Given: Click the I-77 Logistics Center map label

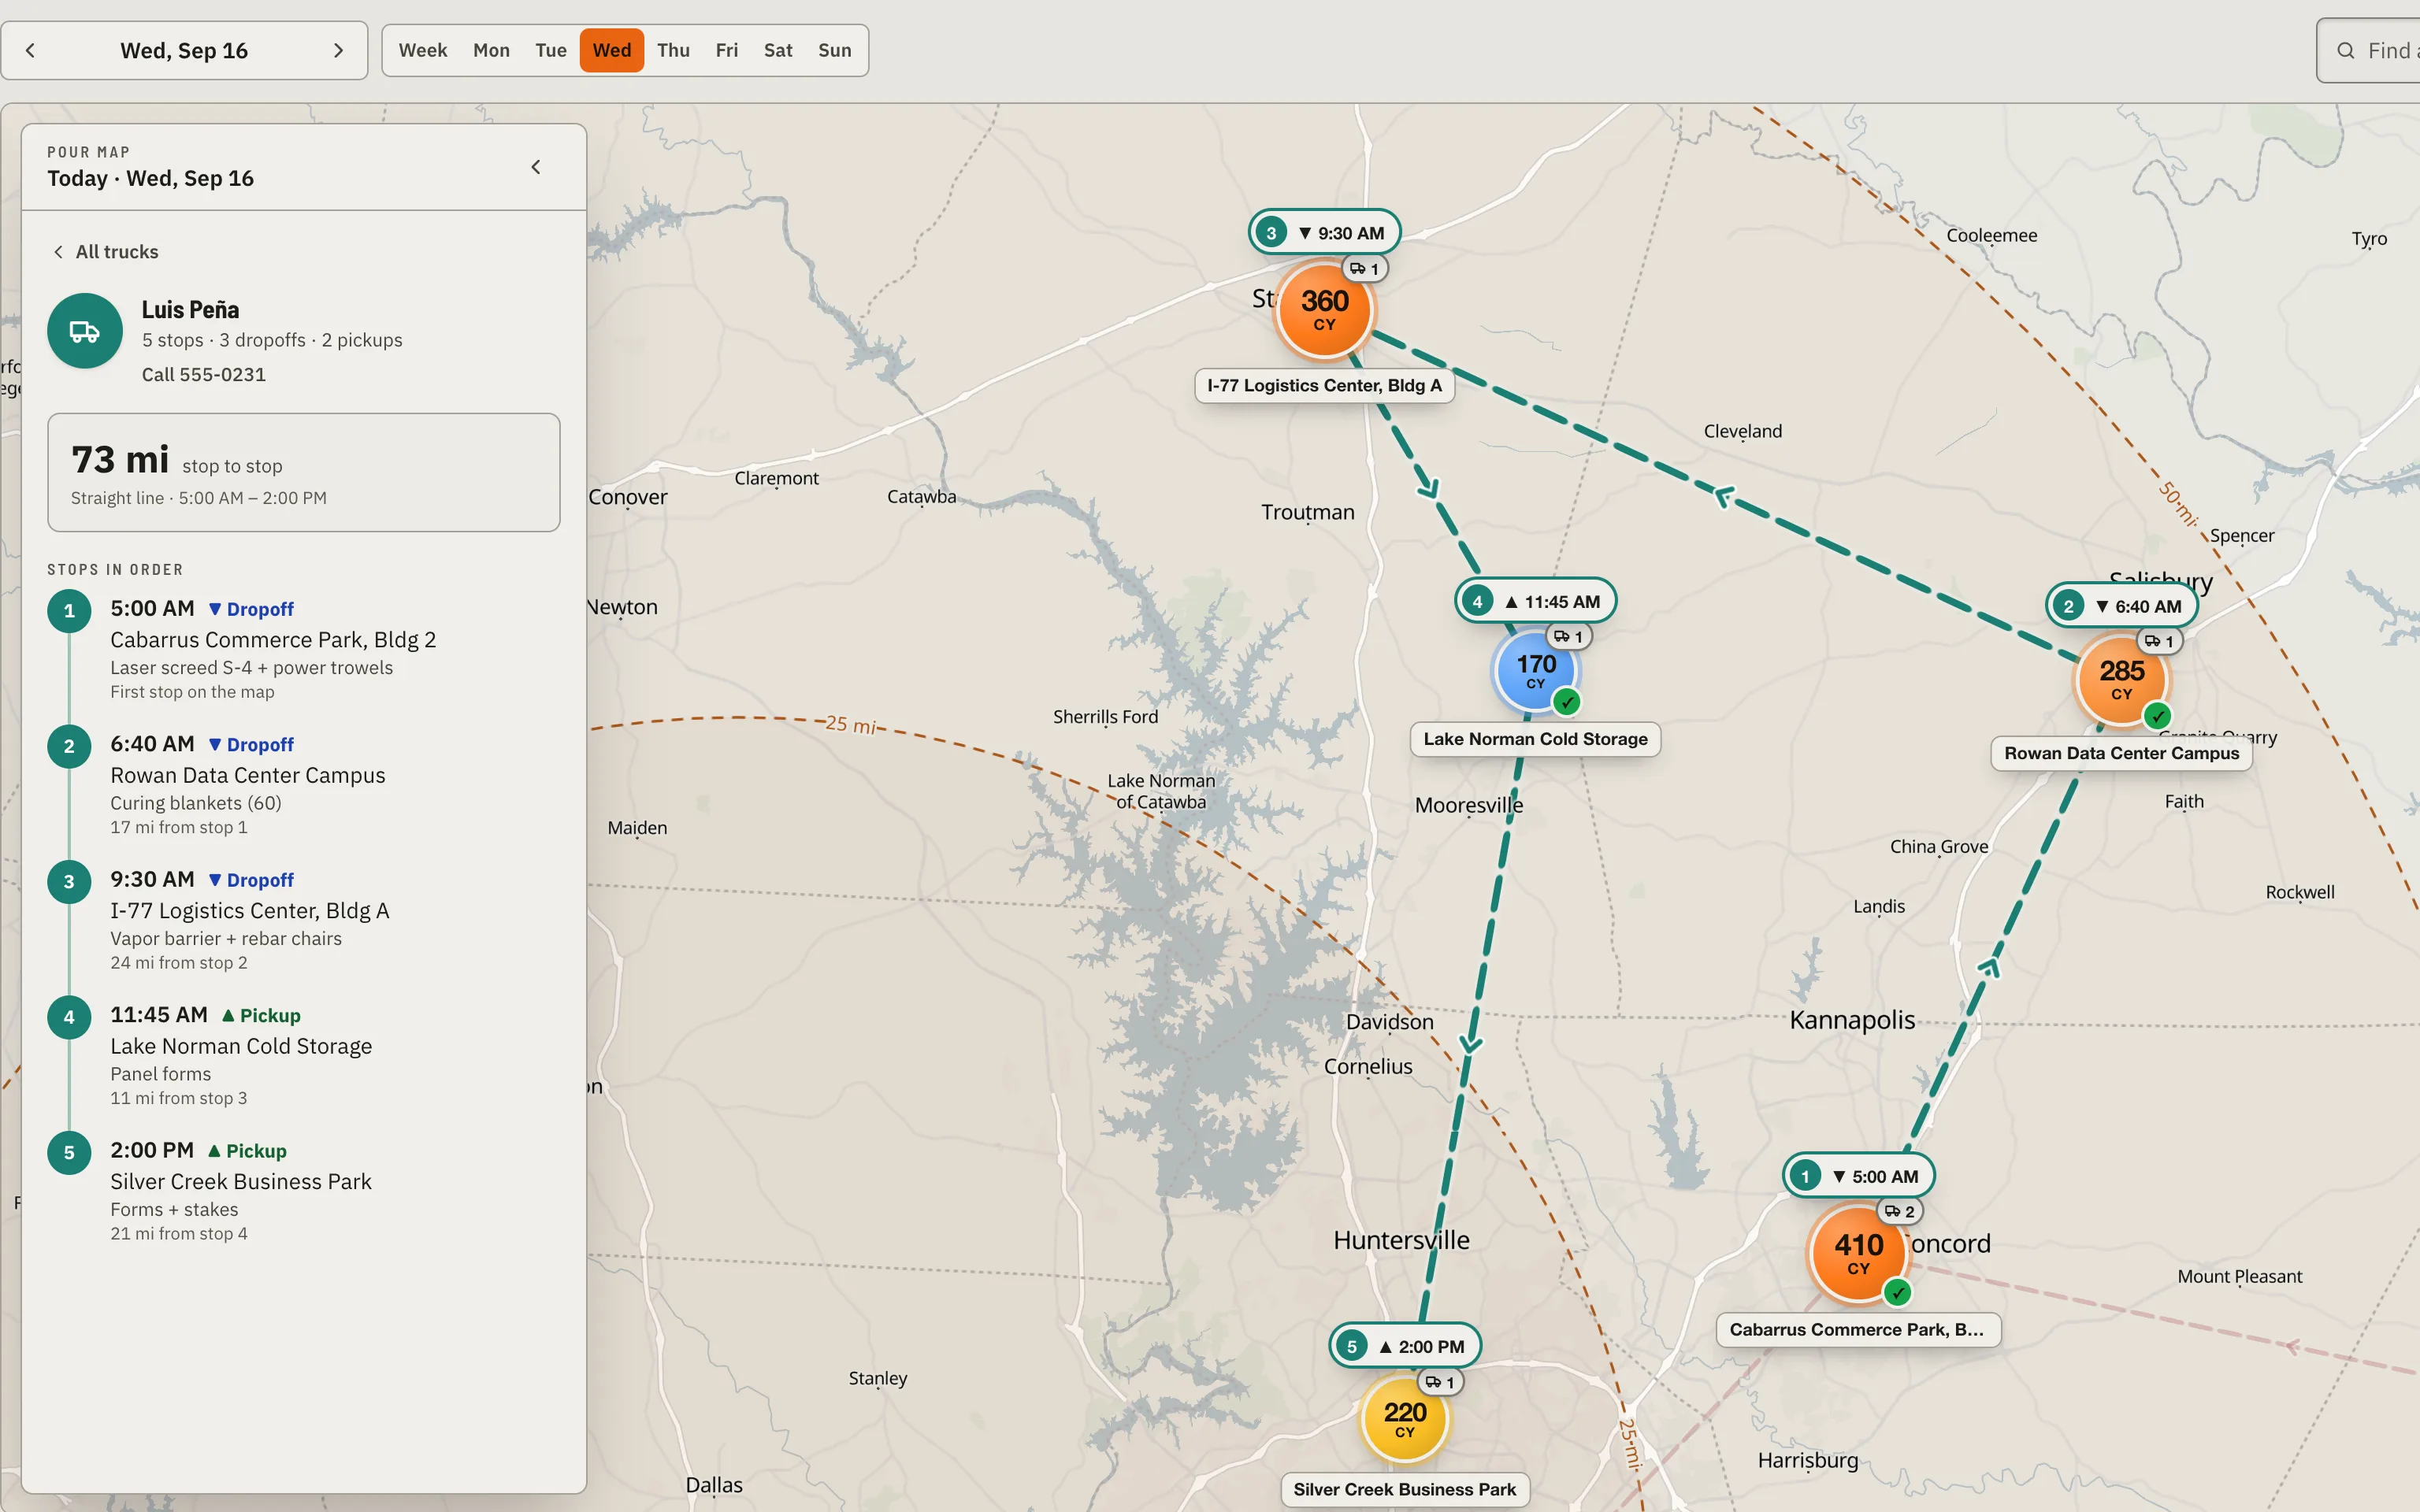Looking at the screenshot, I should click(1324, 386).
